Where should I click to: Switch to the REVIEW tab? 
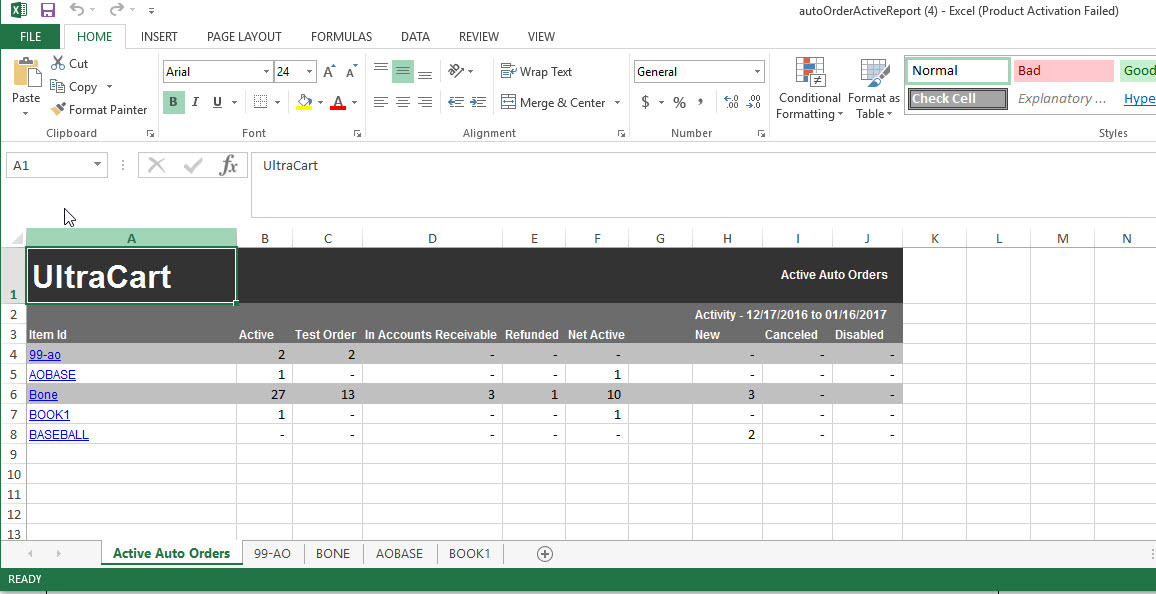[x=479, y=36]
